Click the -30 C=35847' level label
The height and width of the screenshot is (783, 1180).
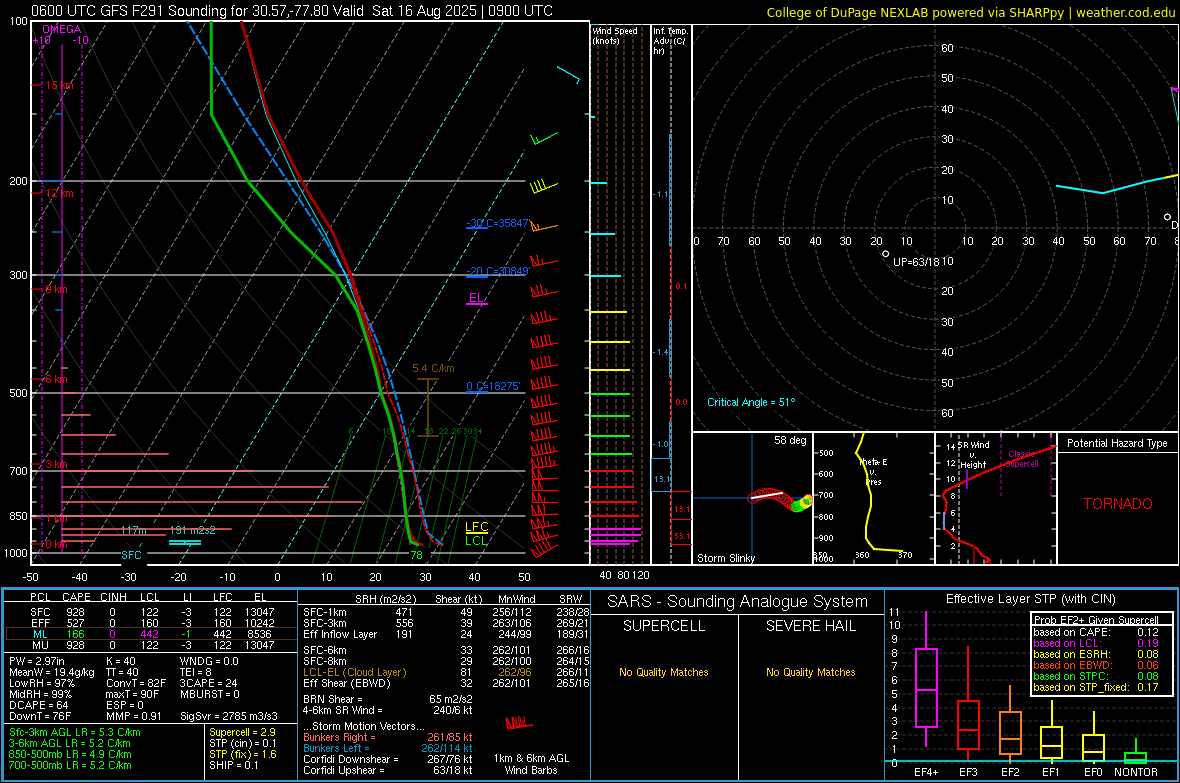click(498, 224)
